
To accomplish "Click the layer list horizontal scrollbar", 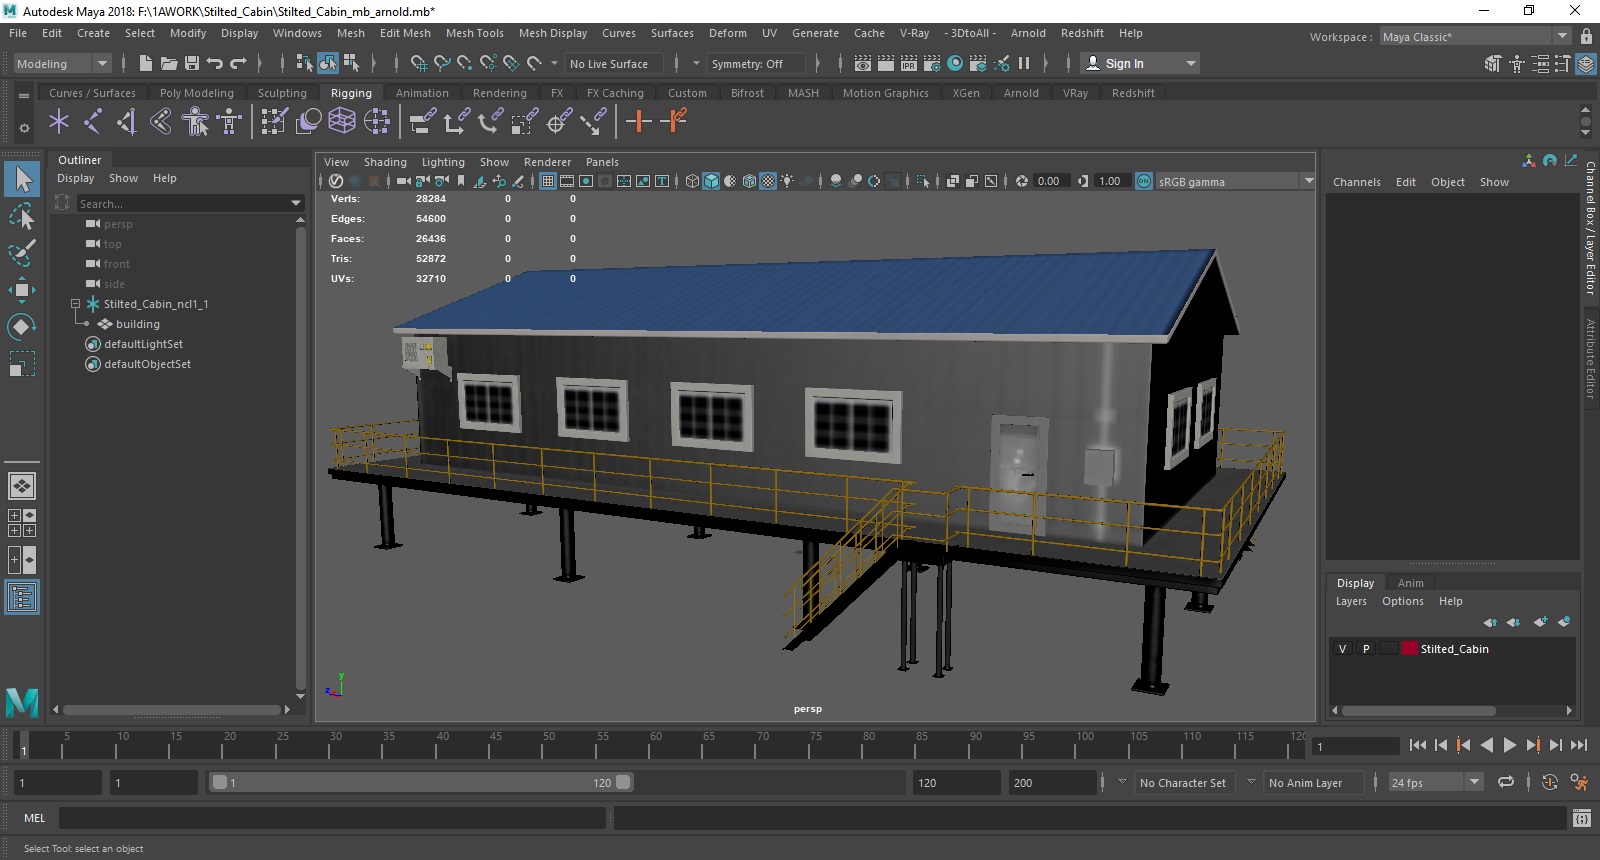I will click(x=1418, y=711).
